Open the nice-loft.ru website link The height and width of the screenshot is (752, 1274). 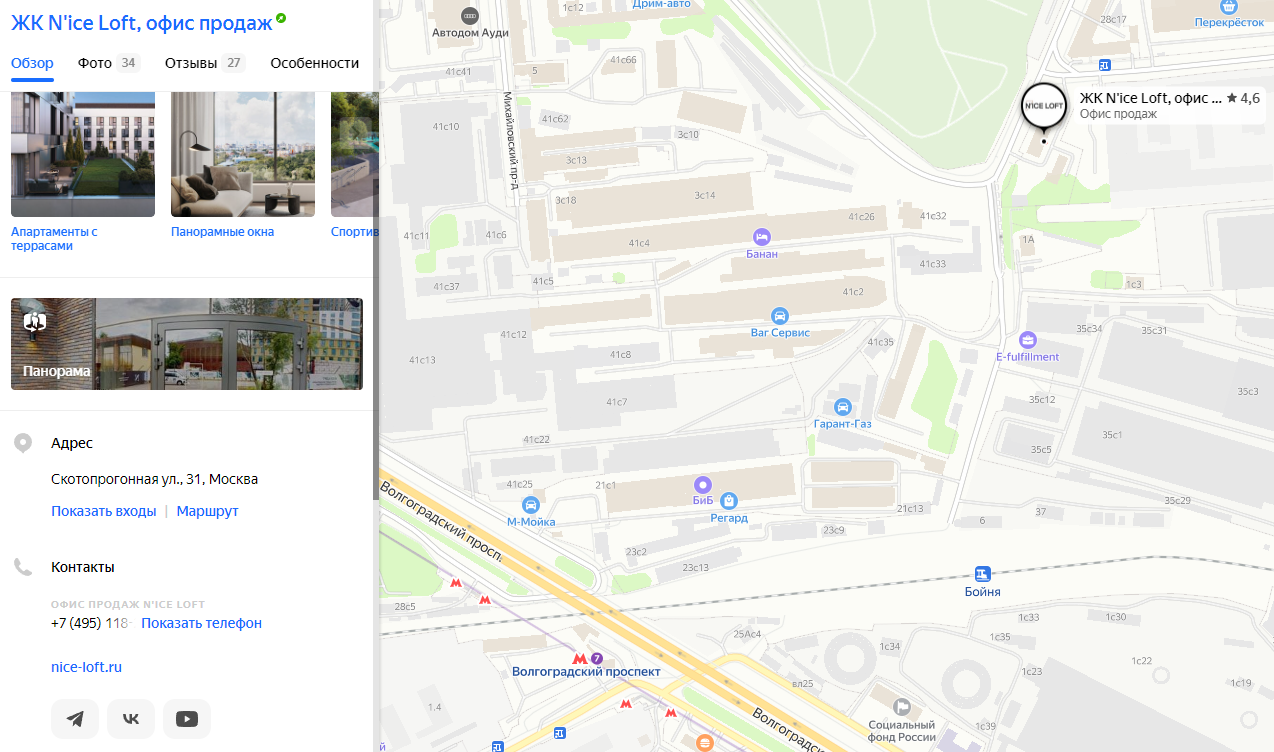86,667
